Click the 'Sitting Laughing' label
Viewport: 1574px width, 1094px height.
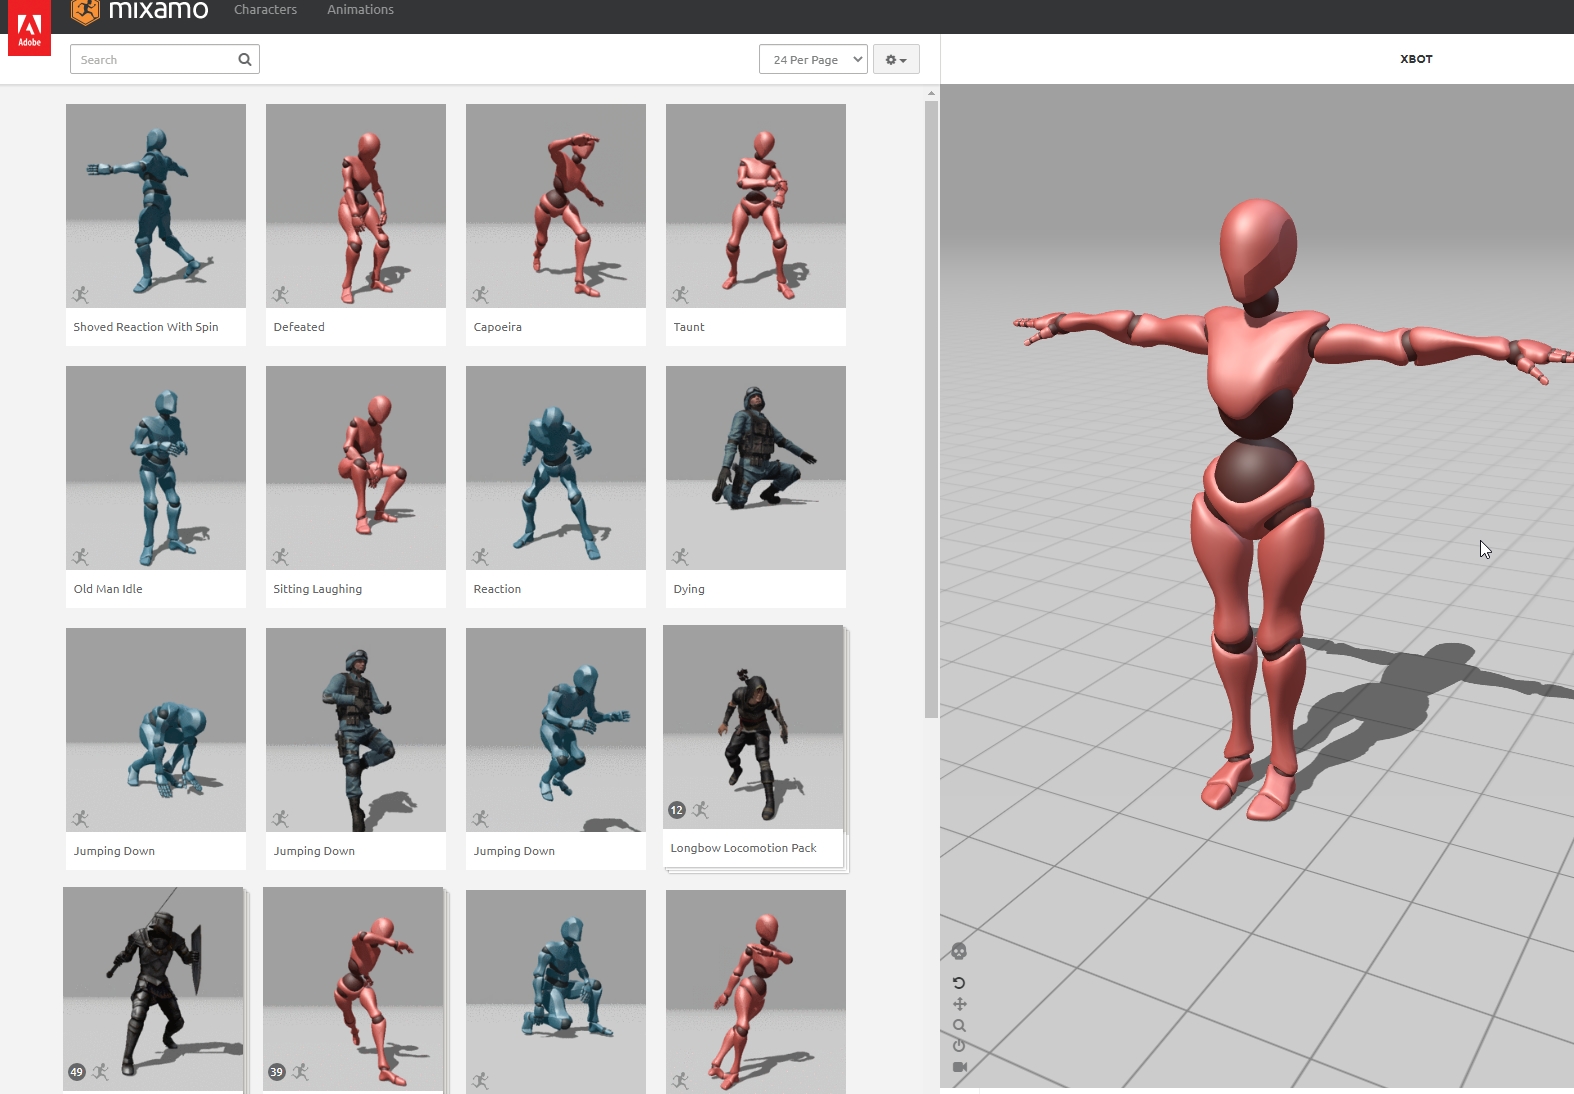(x=318, y=589)
